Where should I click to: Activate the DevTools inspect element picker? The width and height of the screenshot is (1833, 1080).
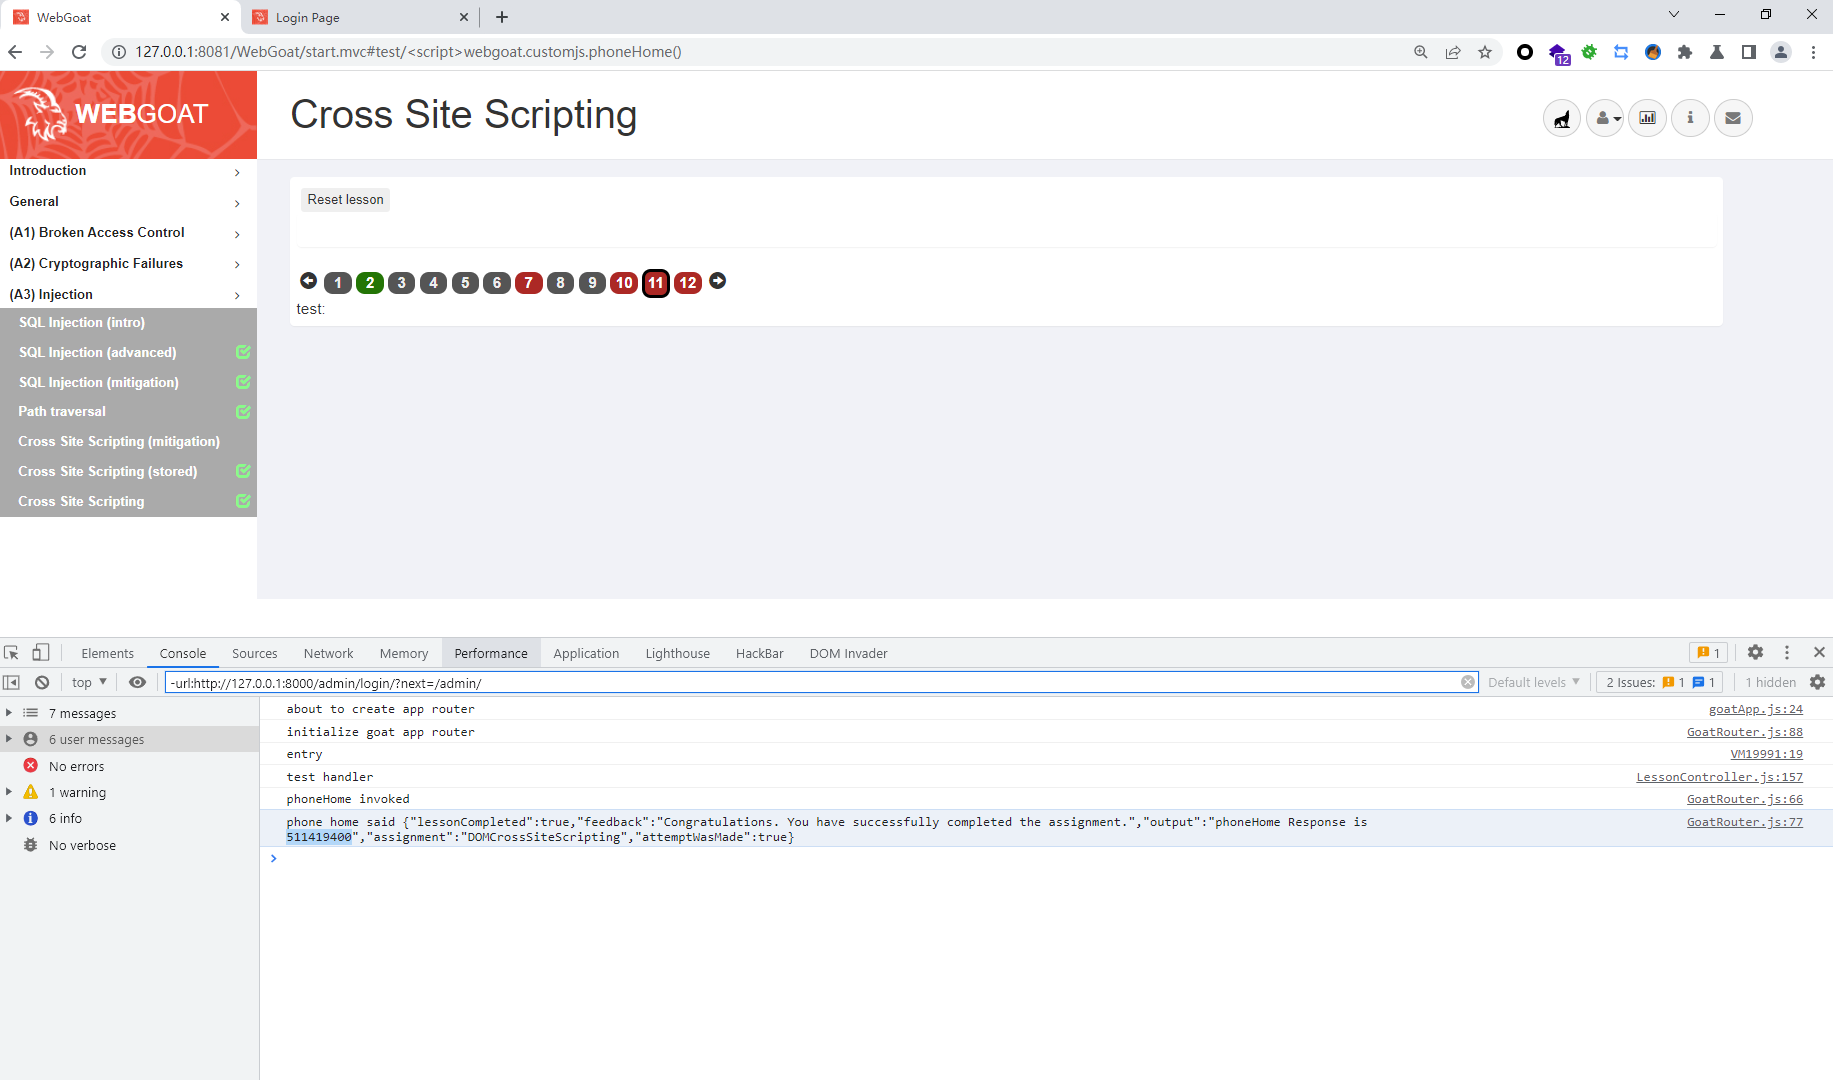(x=12, y=653)
